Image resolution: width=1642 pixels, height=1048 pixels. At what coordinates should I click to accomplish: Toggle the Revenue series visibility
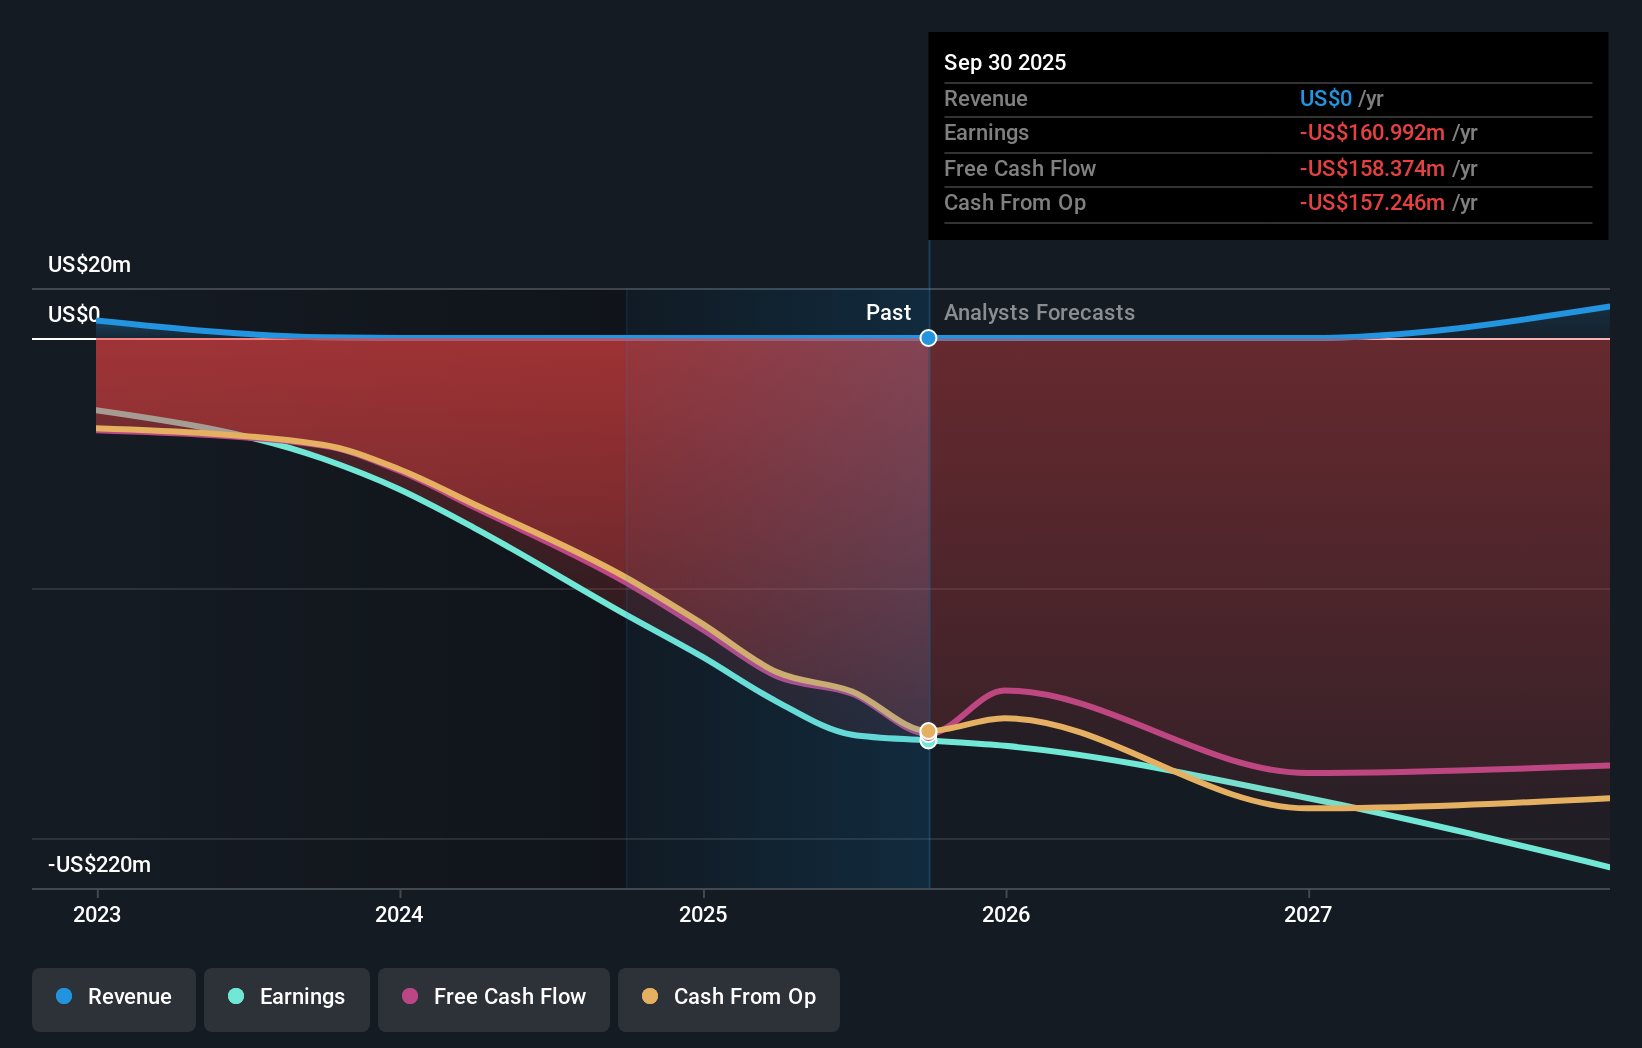pyautogui.click(x=113, y=997)
